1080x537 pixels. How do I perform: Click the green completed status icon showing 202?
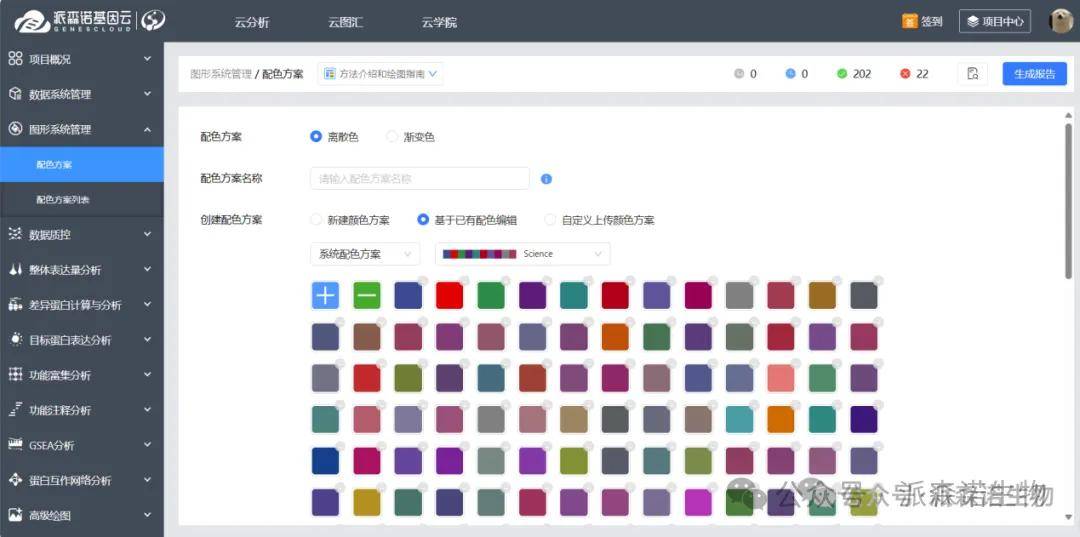(x=842, y=74)
